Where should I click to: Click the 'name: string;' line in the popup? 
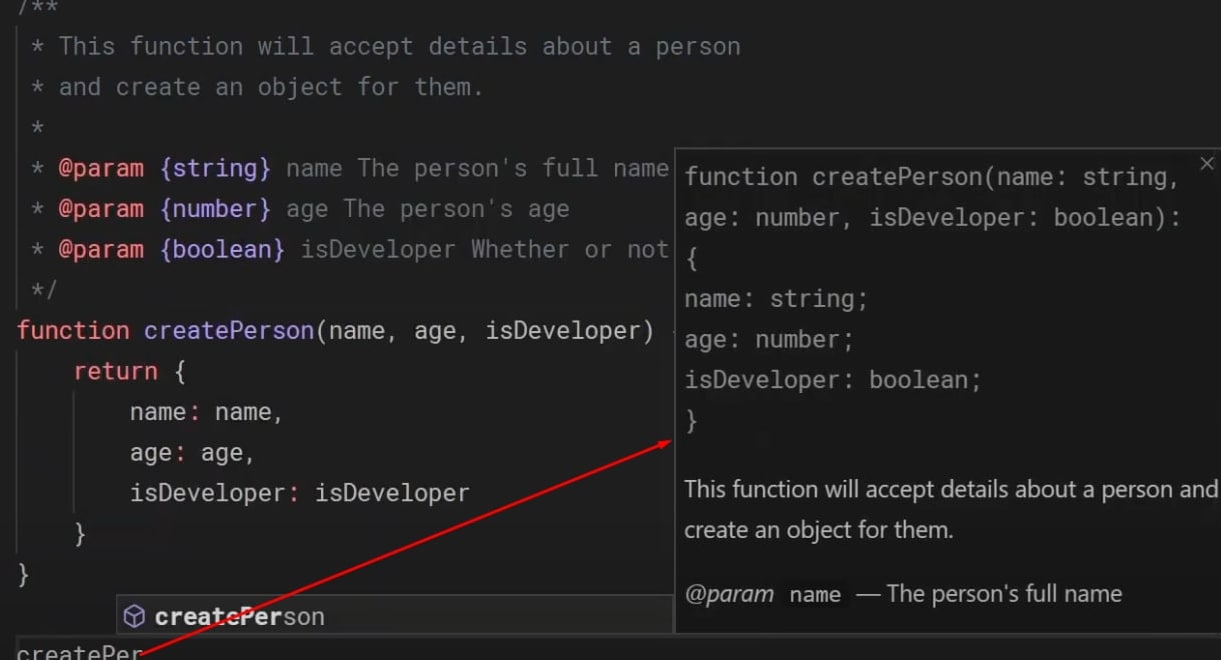pos(776,299)
